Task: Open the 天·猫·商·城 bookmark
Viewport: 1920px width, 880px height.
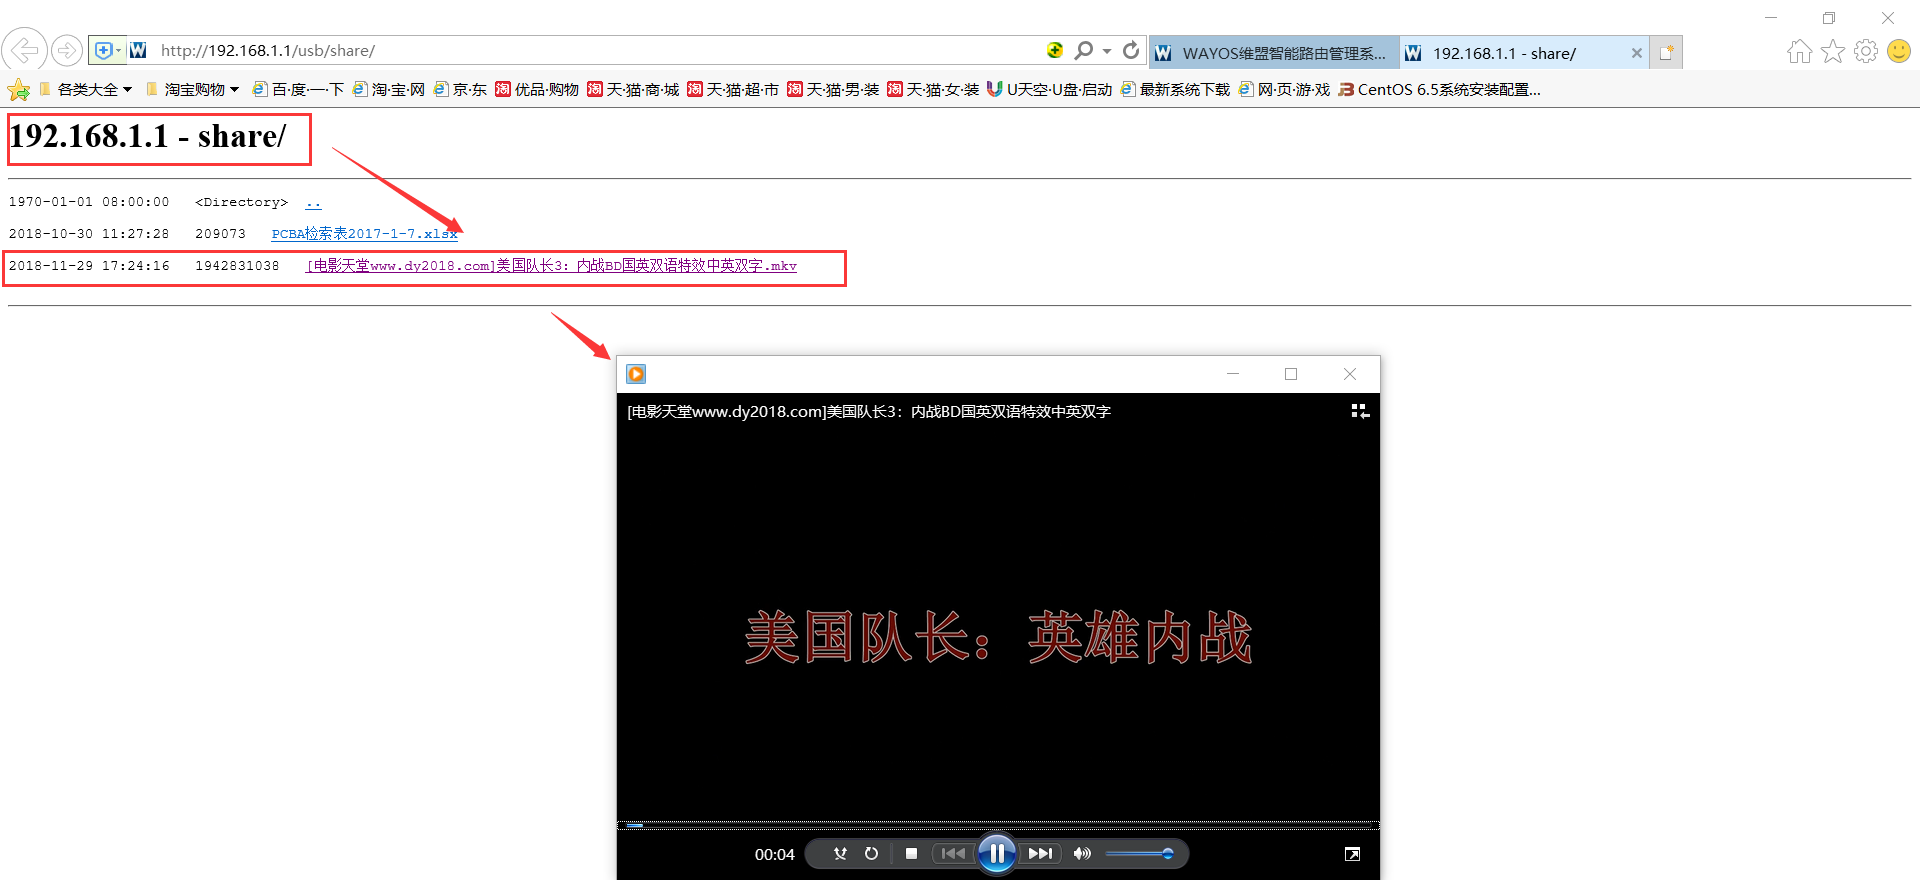Action: click(x=633, y=90)
